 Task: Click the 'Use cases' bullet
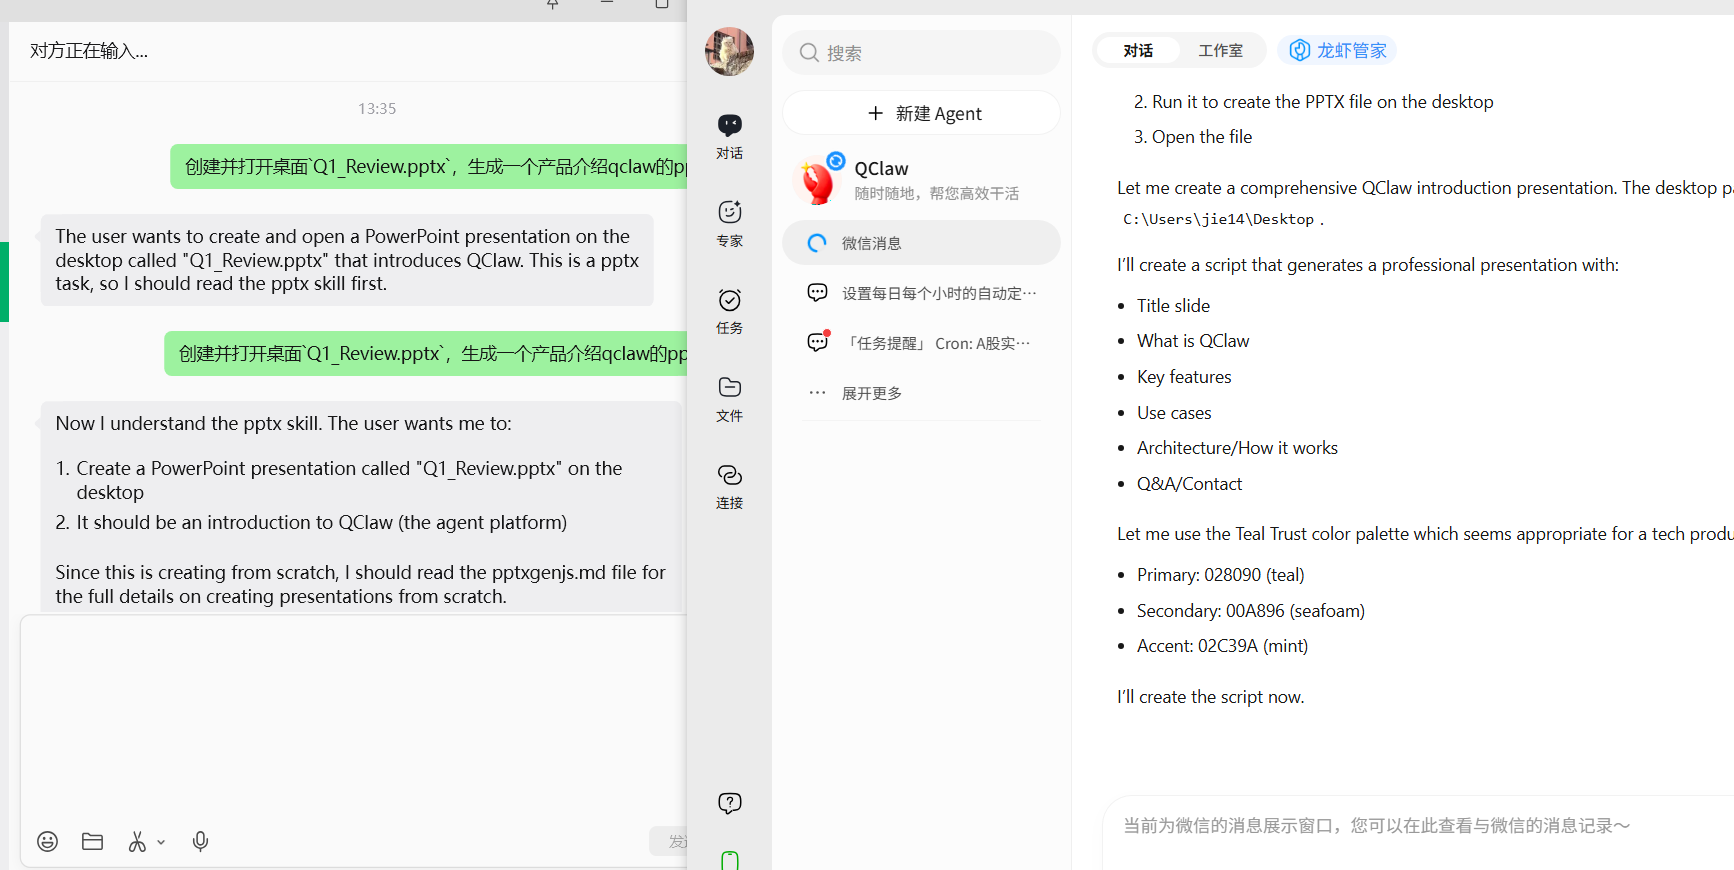click(x=1174, y=413)
